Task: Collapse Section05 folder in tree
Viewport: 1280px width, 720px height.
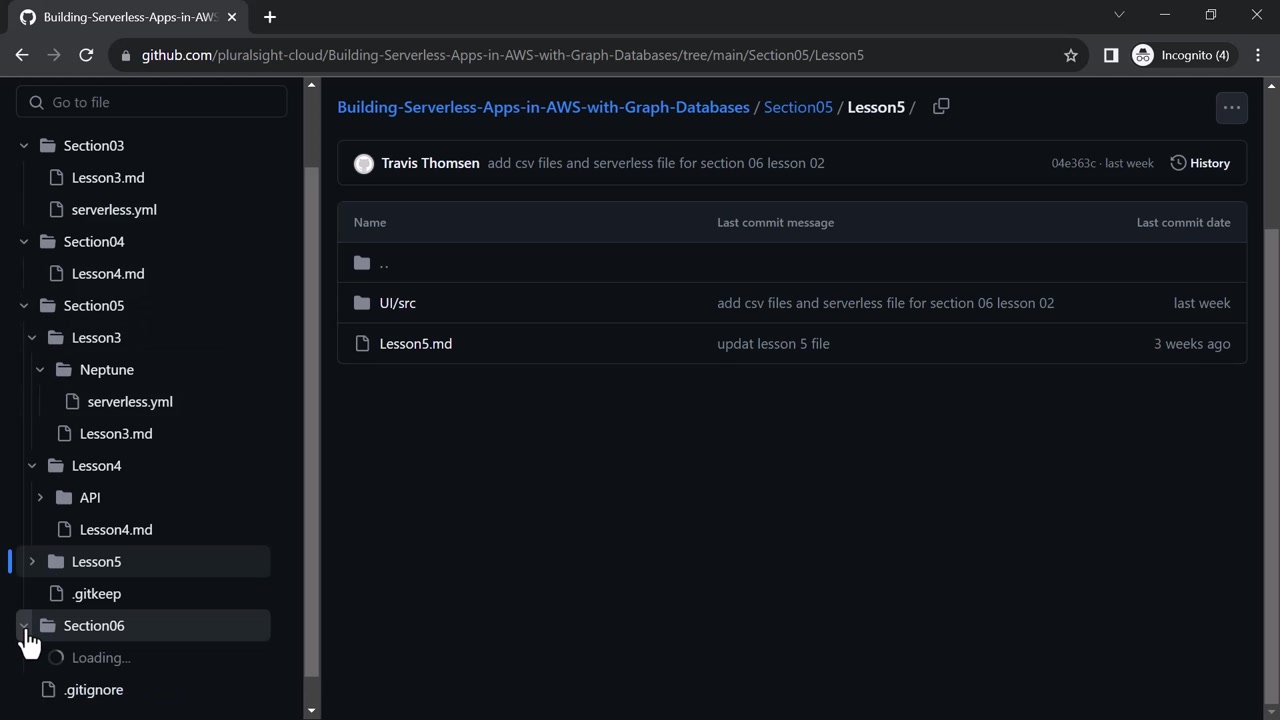Action: (24, 306)
